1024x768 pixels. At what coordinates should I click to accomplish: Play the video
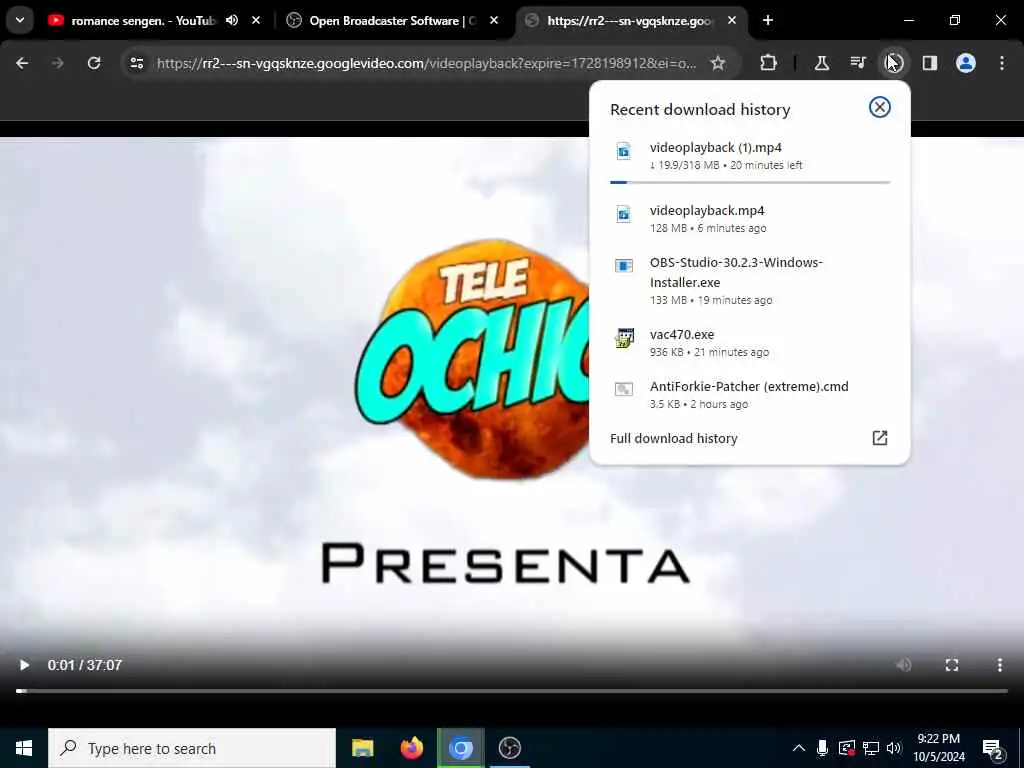pyautogui.click(x=24, y=665)
